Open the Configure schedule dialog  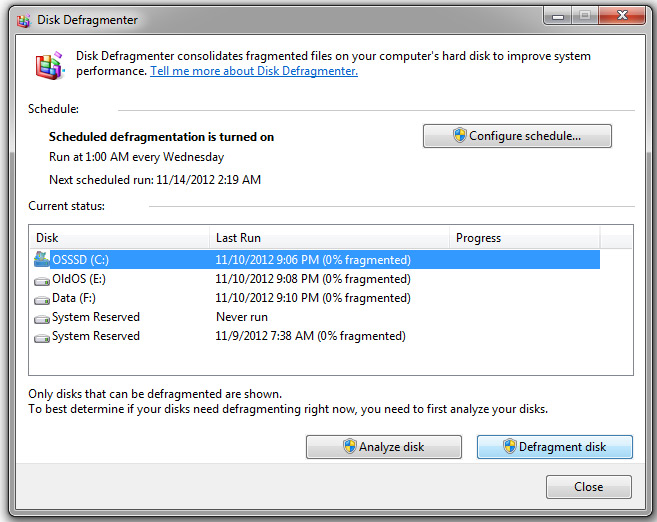[517, 136]
